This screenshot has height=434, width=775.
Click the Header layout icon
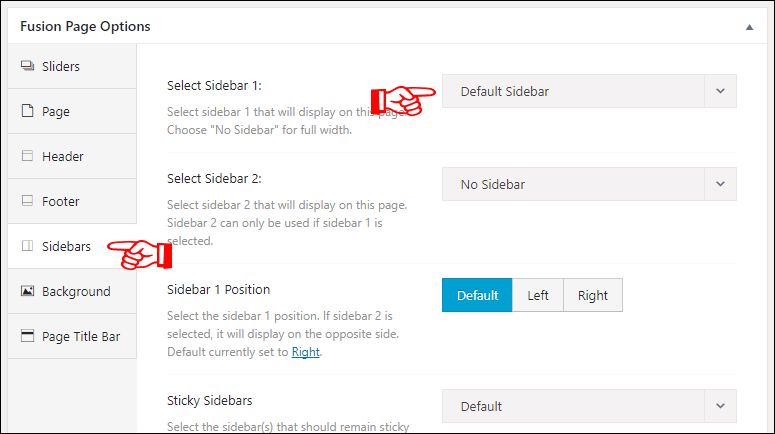pyautogui.click(x=28, y=156)
